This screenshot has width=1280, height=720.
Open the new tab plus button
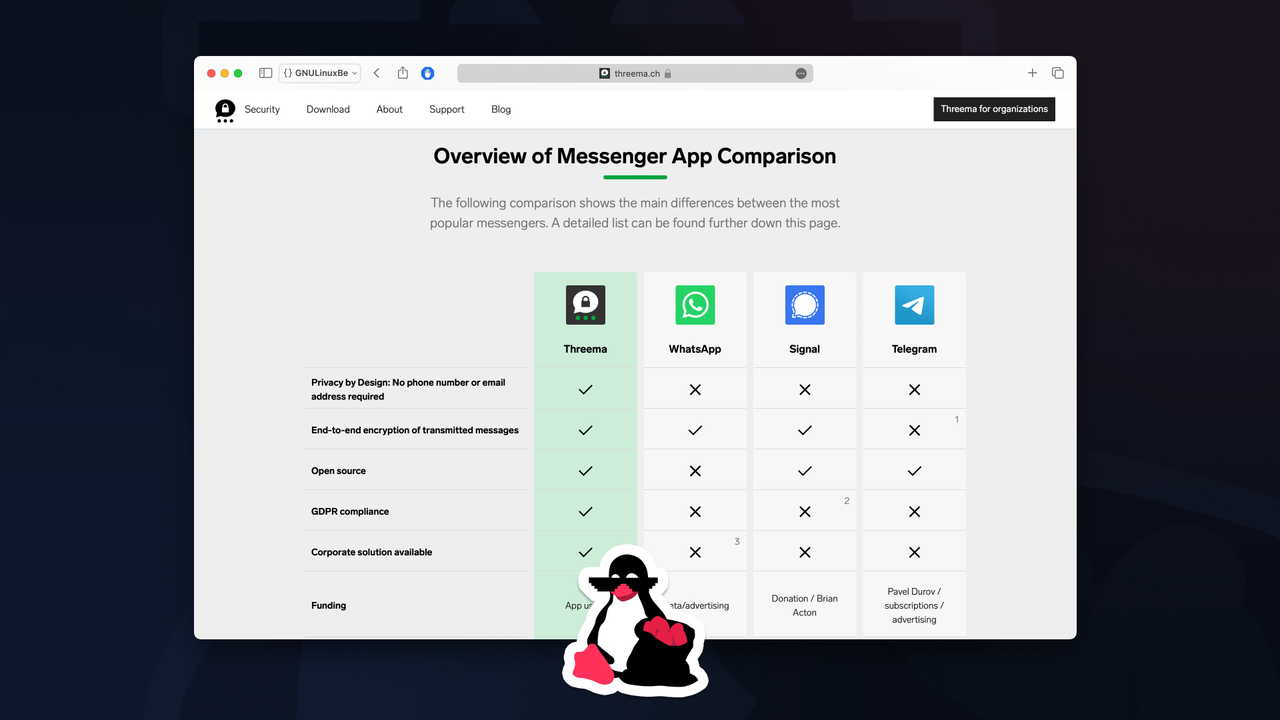(x=1033, y=73)
